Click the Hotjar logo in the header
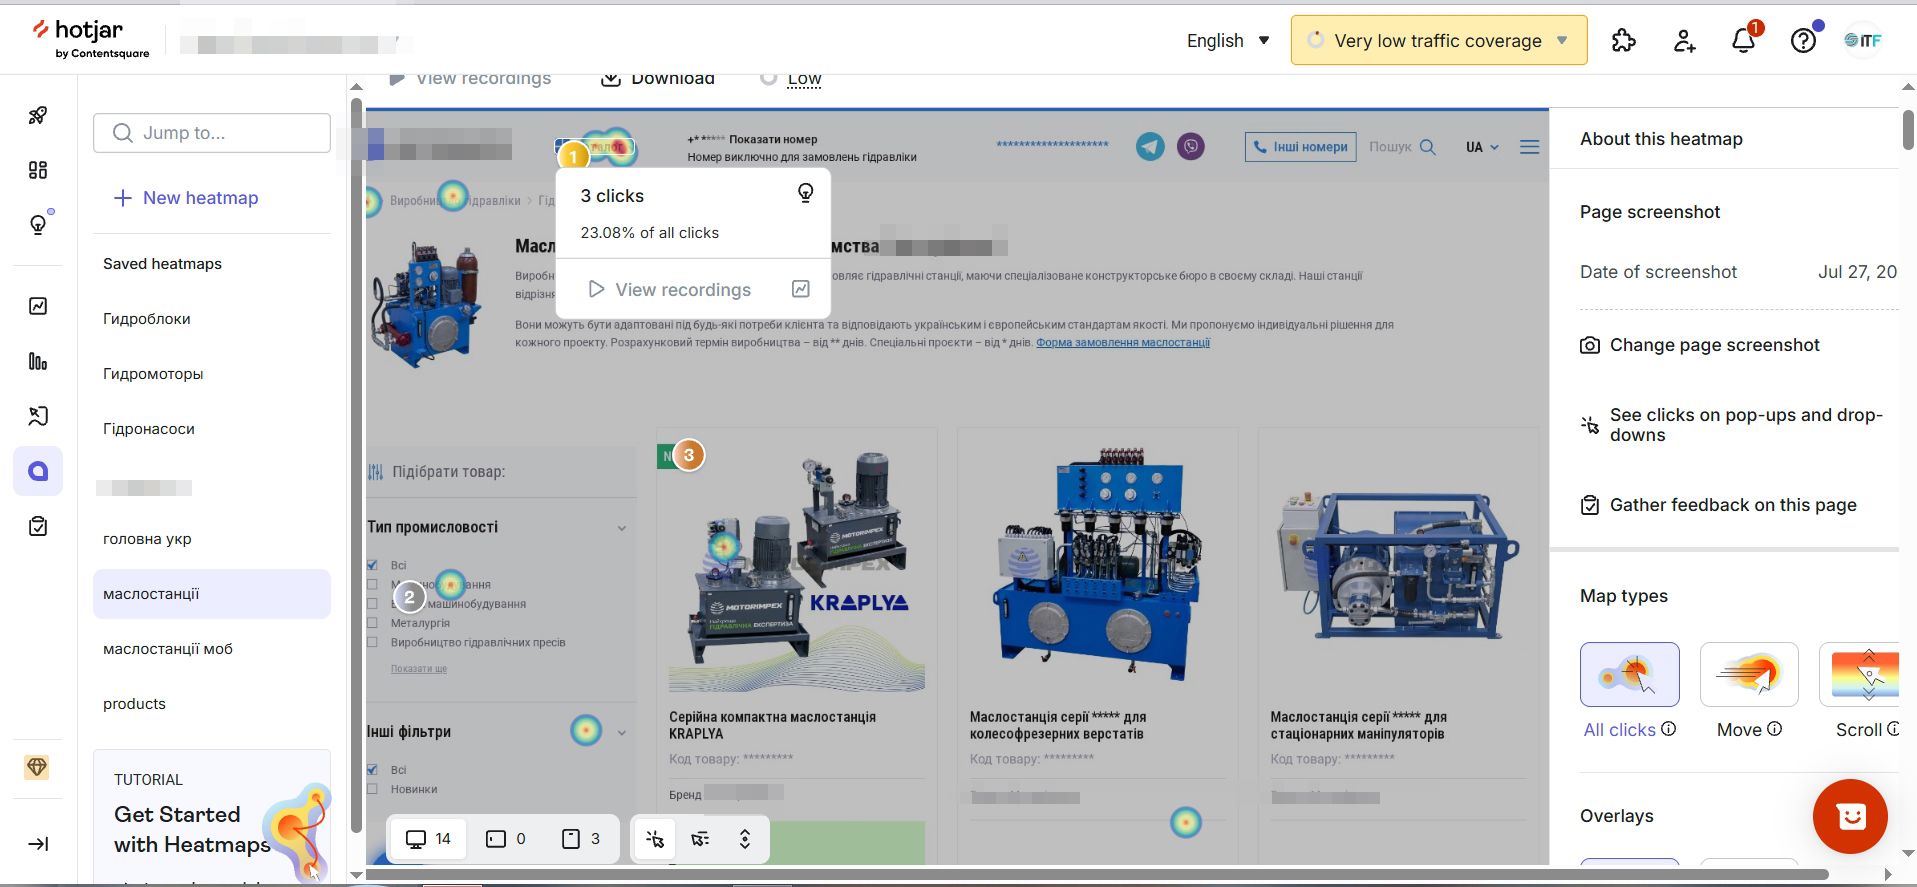Screen dimensions: 1917x887 90,39
